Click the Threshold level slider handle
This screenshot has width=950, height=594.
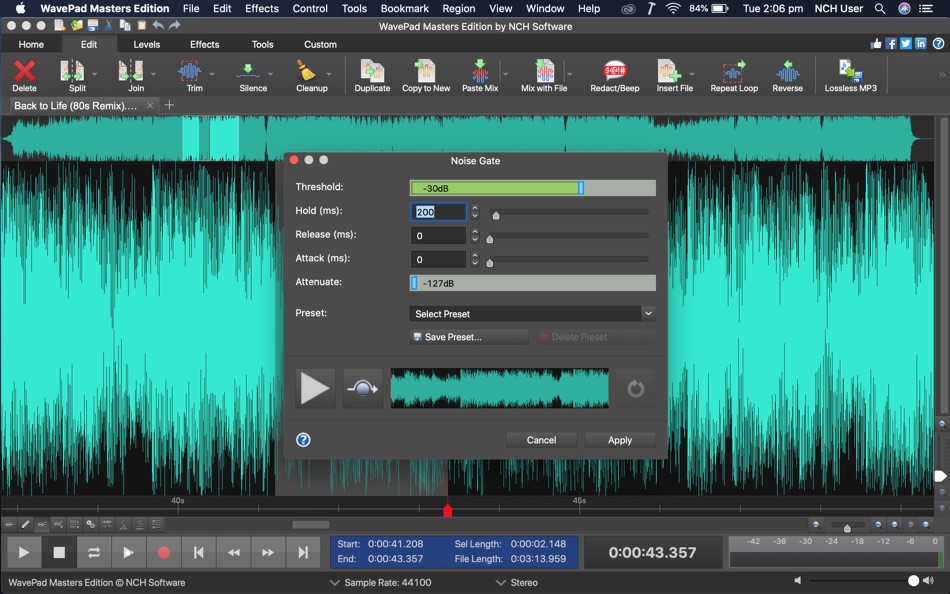581,188
